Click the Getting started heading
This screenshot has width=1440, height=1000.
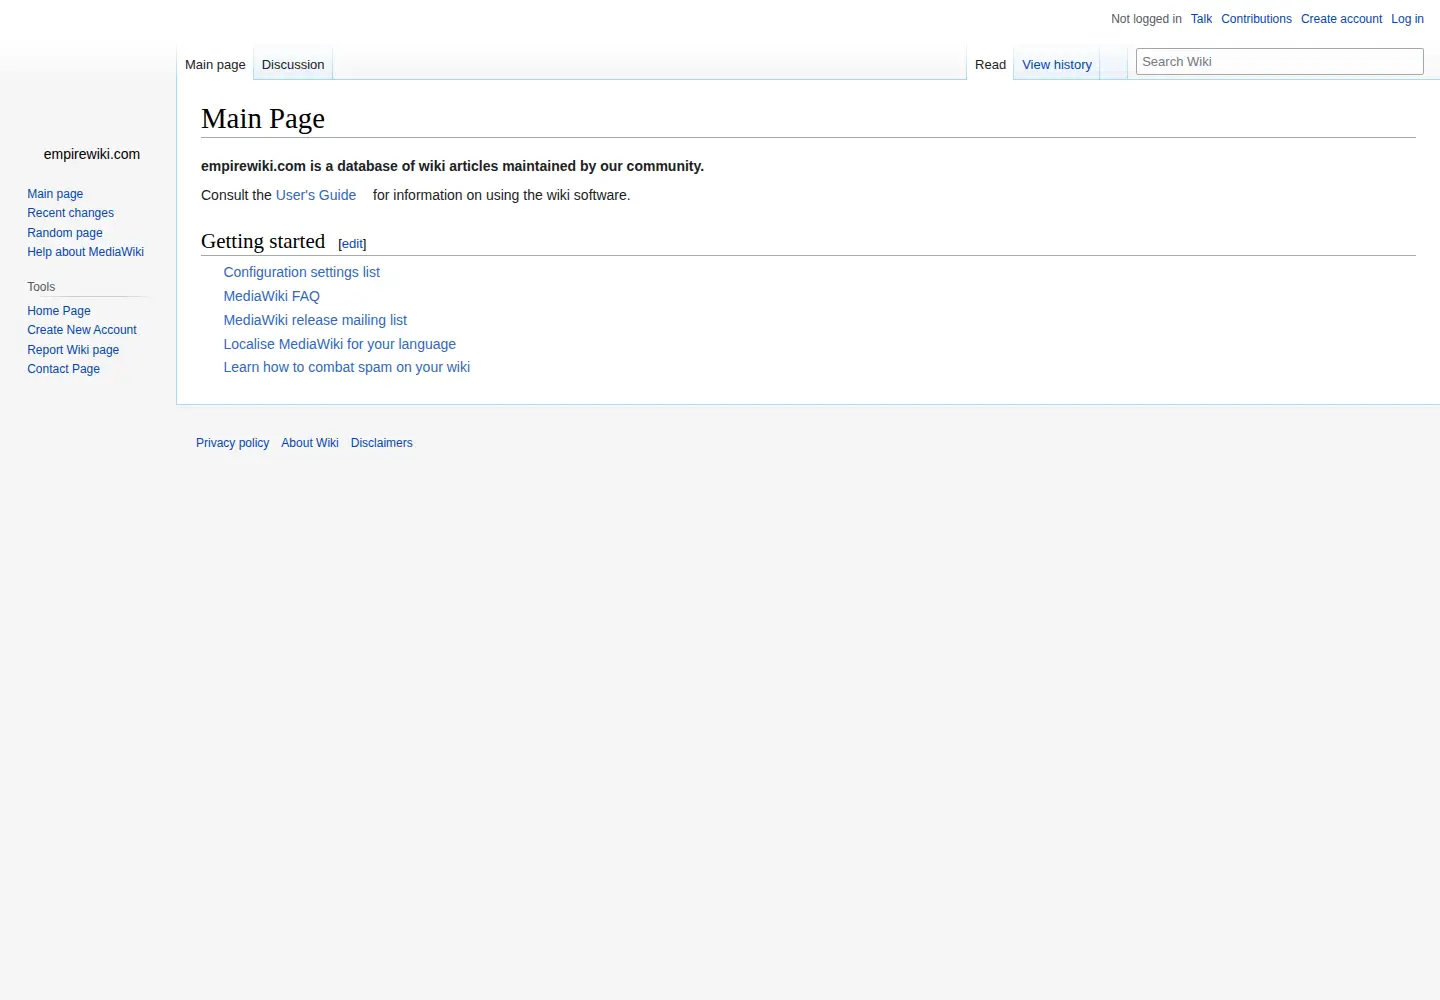point(263,241)
